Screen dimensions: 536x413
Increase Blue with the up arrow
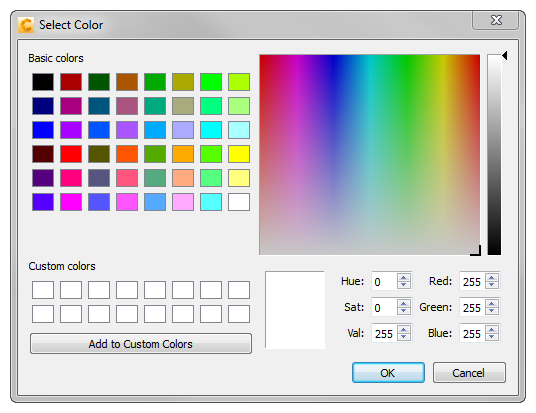click(x=492, y=329)
